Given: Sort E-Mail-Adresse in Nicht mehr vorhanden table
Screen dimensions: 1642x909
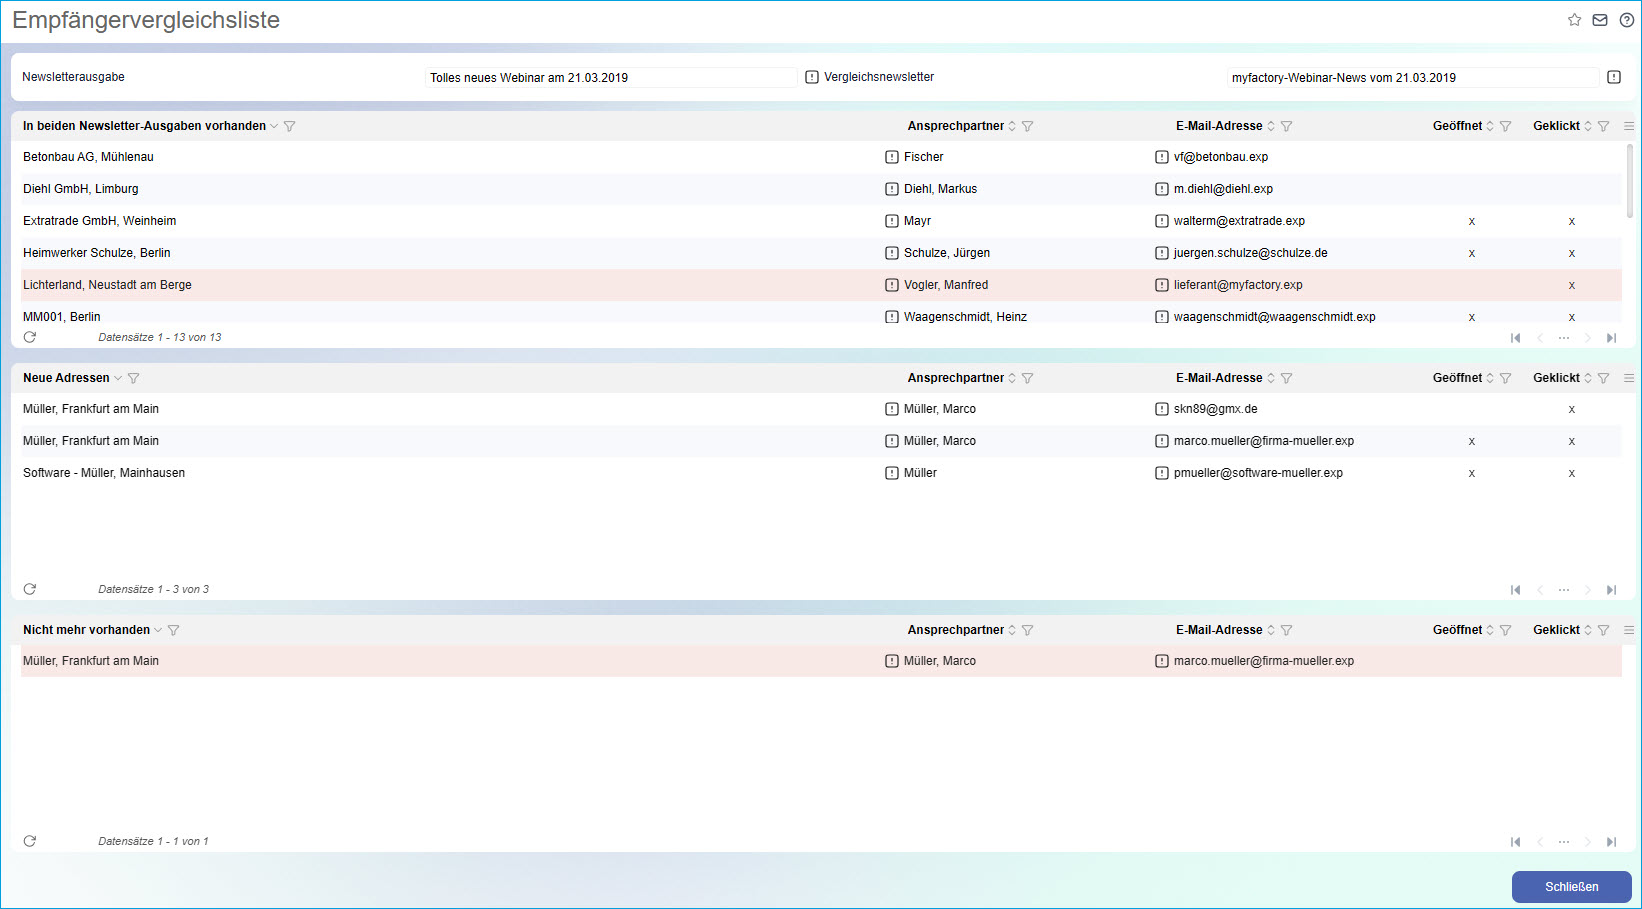Looking at the screenshot, I should 1271,630.
